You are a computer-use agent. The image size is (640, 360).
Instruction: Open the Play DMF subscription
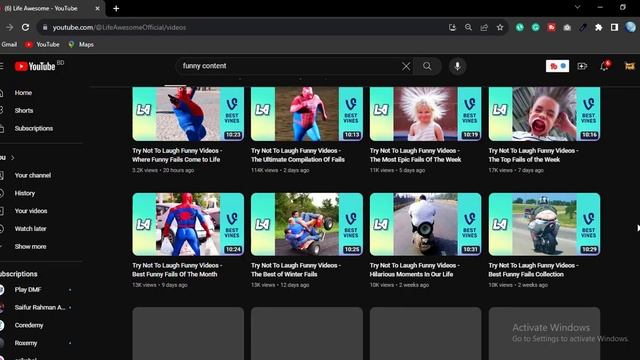coord(28,290)
